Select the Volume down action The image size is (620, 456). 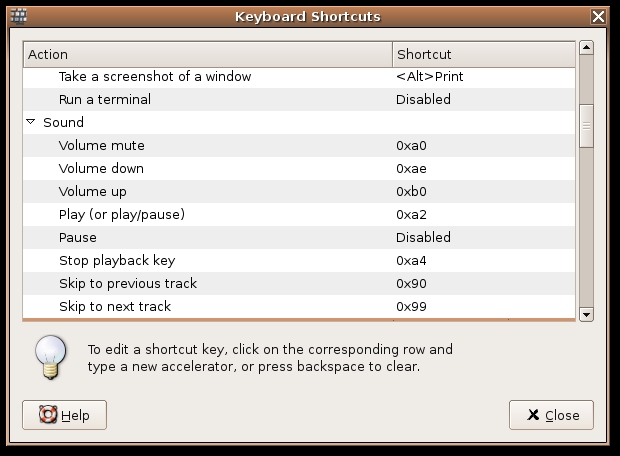point(101,168)
